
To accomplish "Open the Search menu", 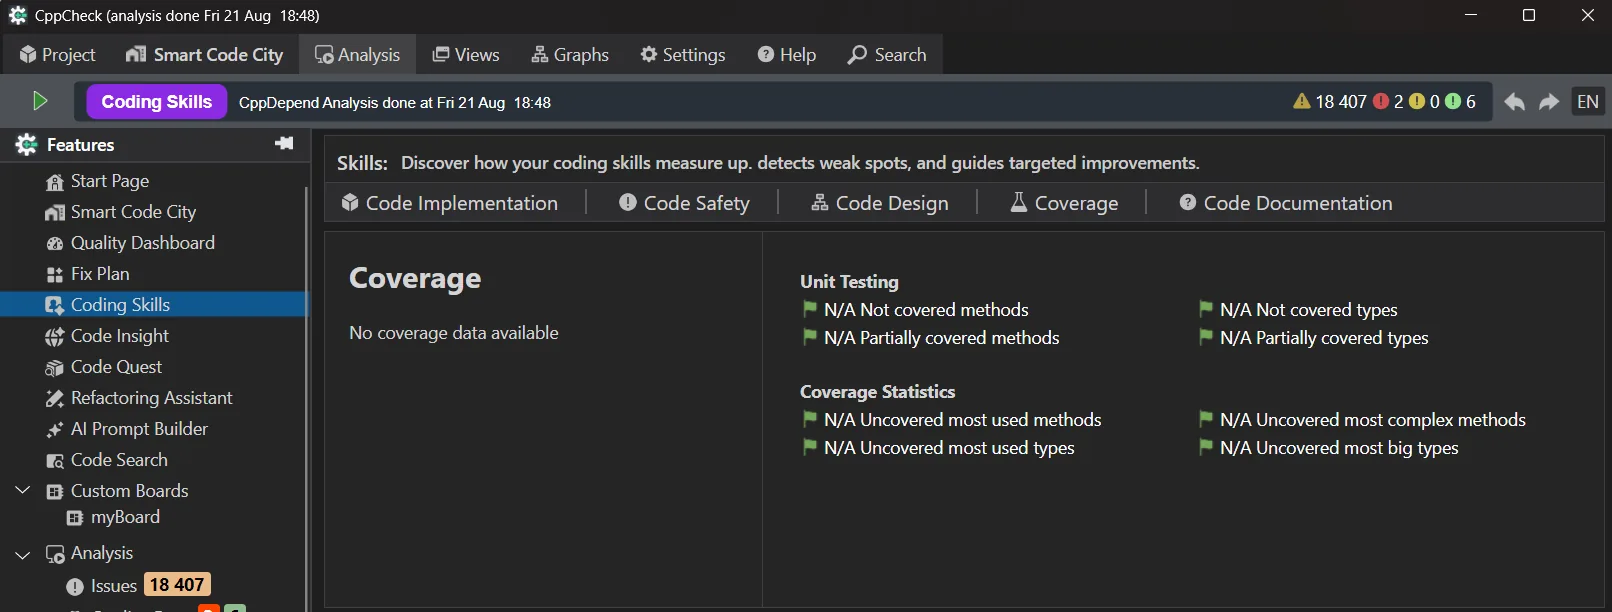I will [x=887, y=55].
